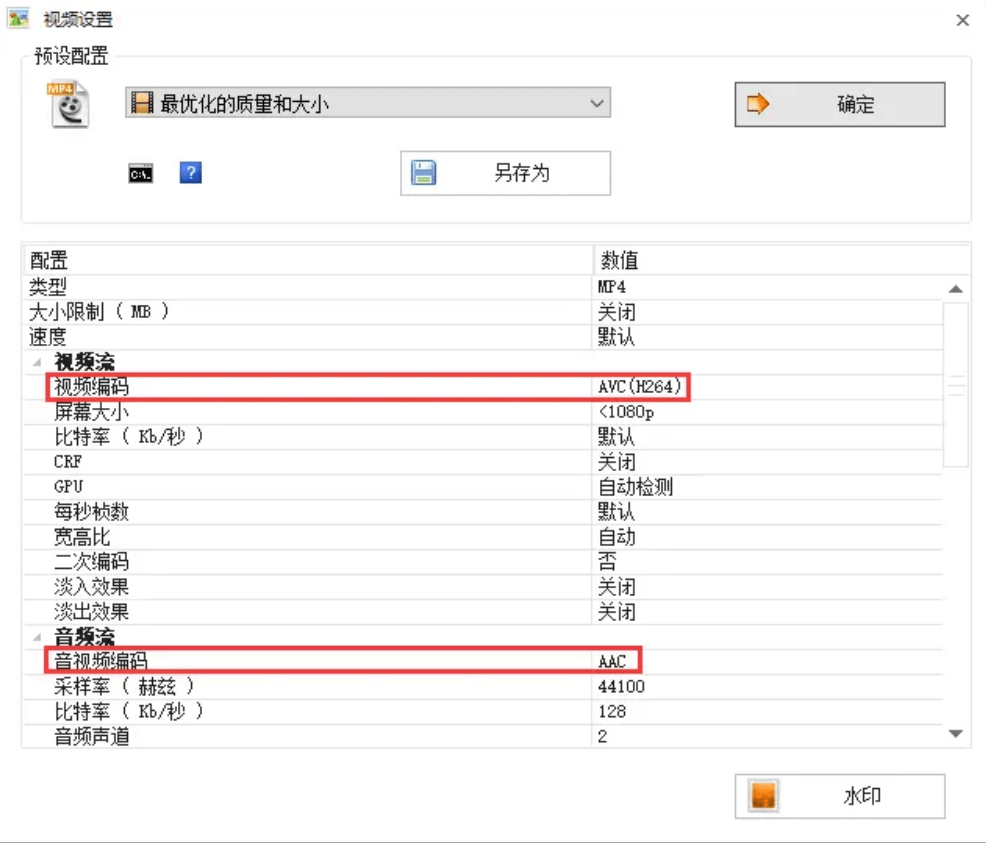Click the orange watermark icon in 水印
986x843 pixels.
(x=763, y=796)
